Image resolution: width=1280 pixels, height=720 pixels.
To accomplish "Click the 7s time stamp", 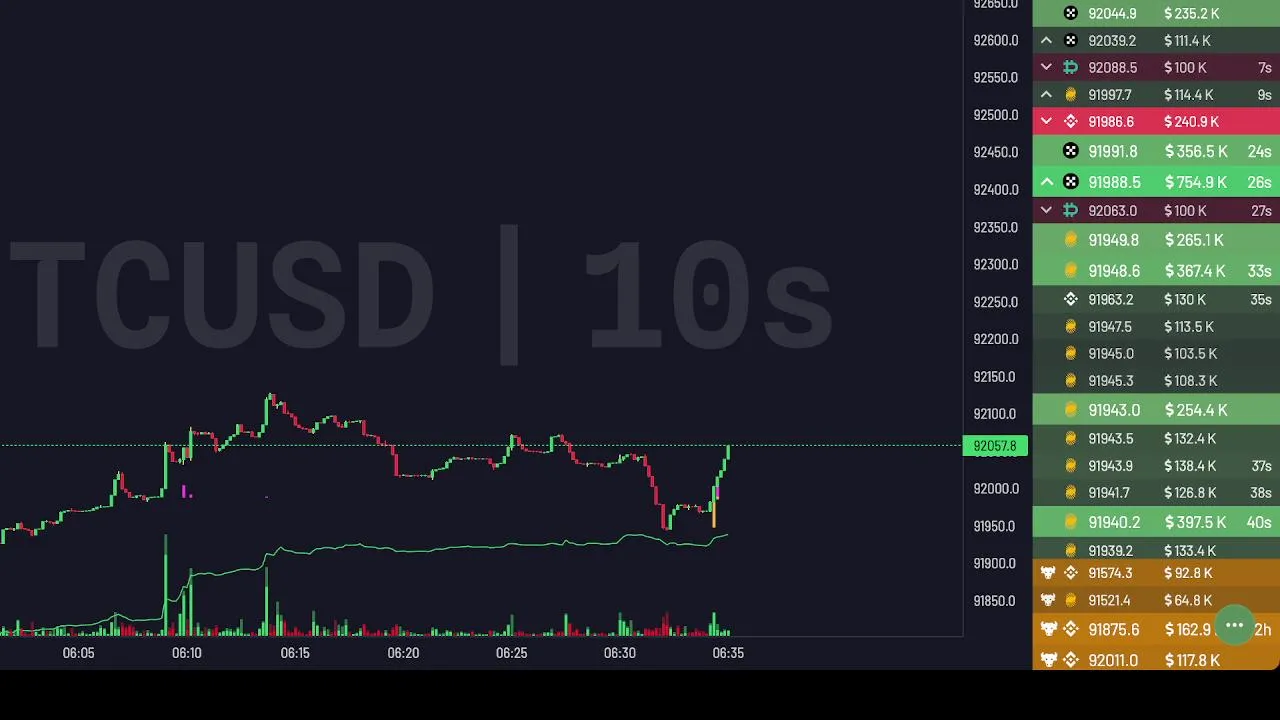I will coord(1265,68).
